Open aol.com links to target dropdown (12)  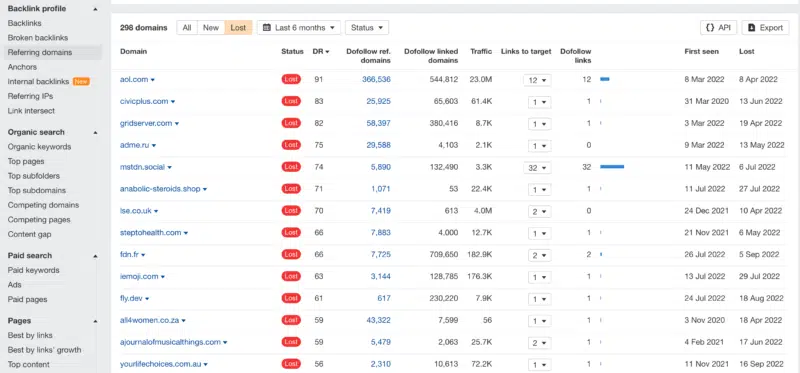click(x=537, y=80)
